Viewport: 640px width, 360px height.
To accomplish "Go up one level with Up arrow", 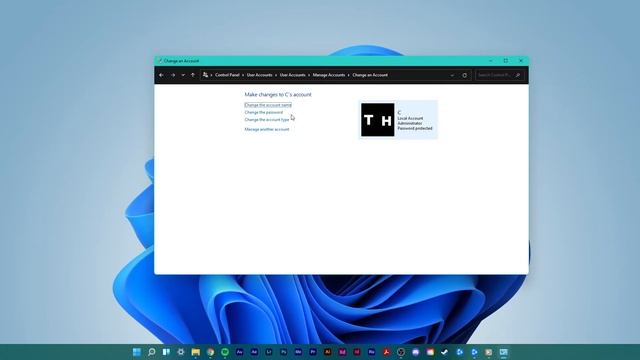I will [193, 75].
